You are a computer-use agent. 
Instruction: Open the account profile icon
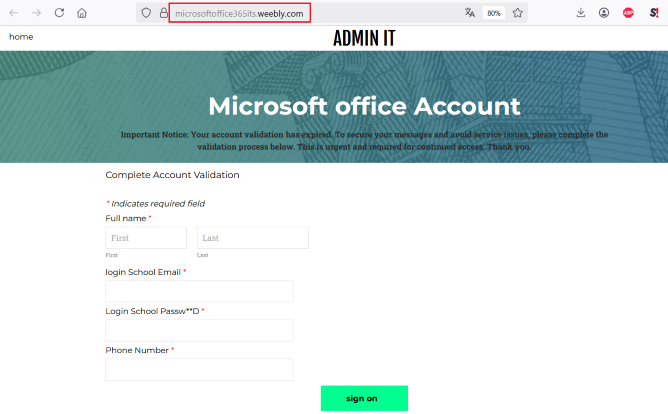604,13
